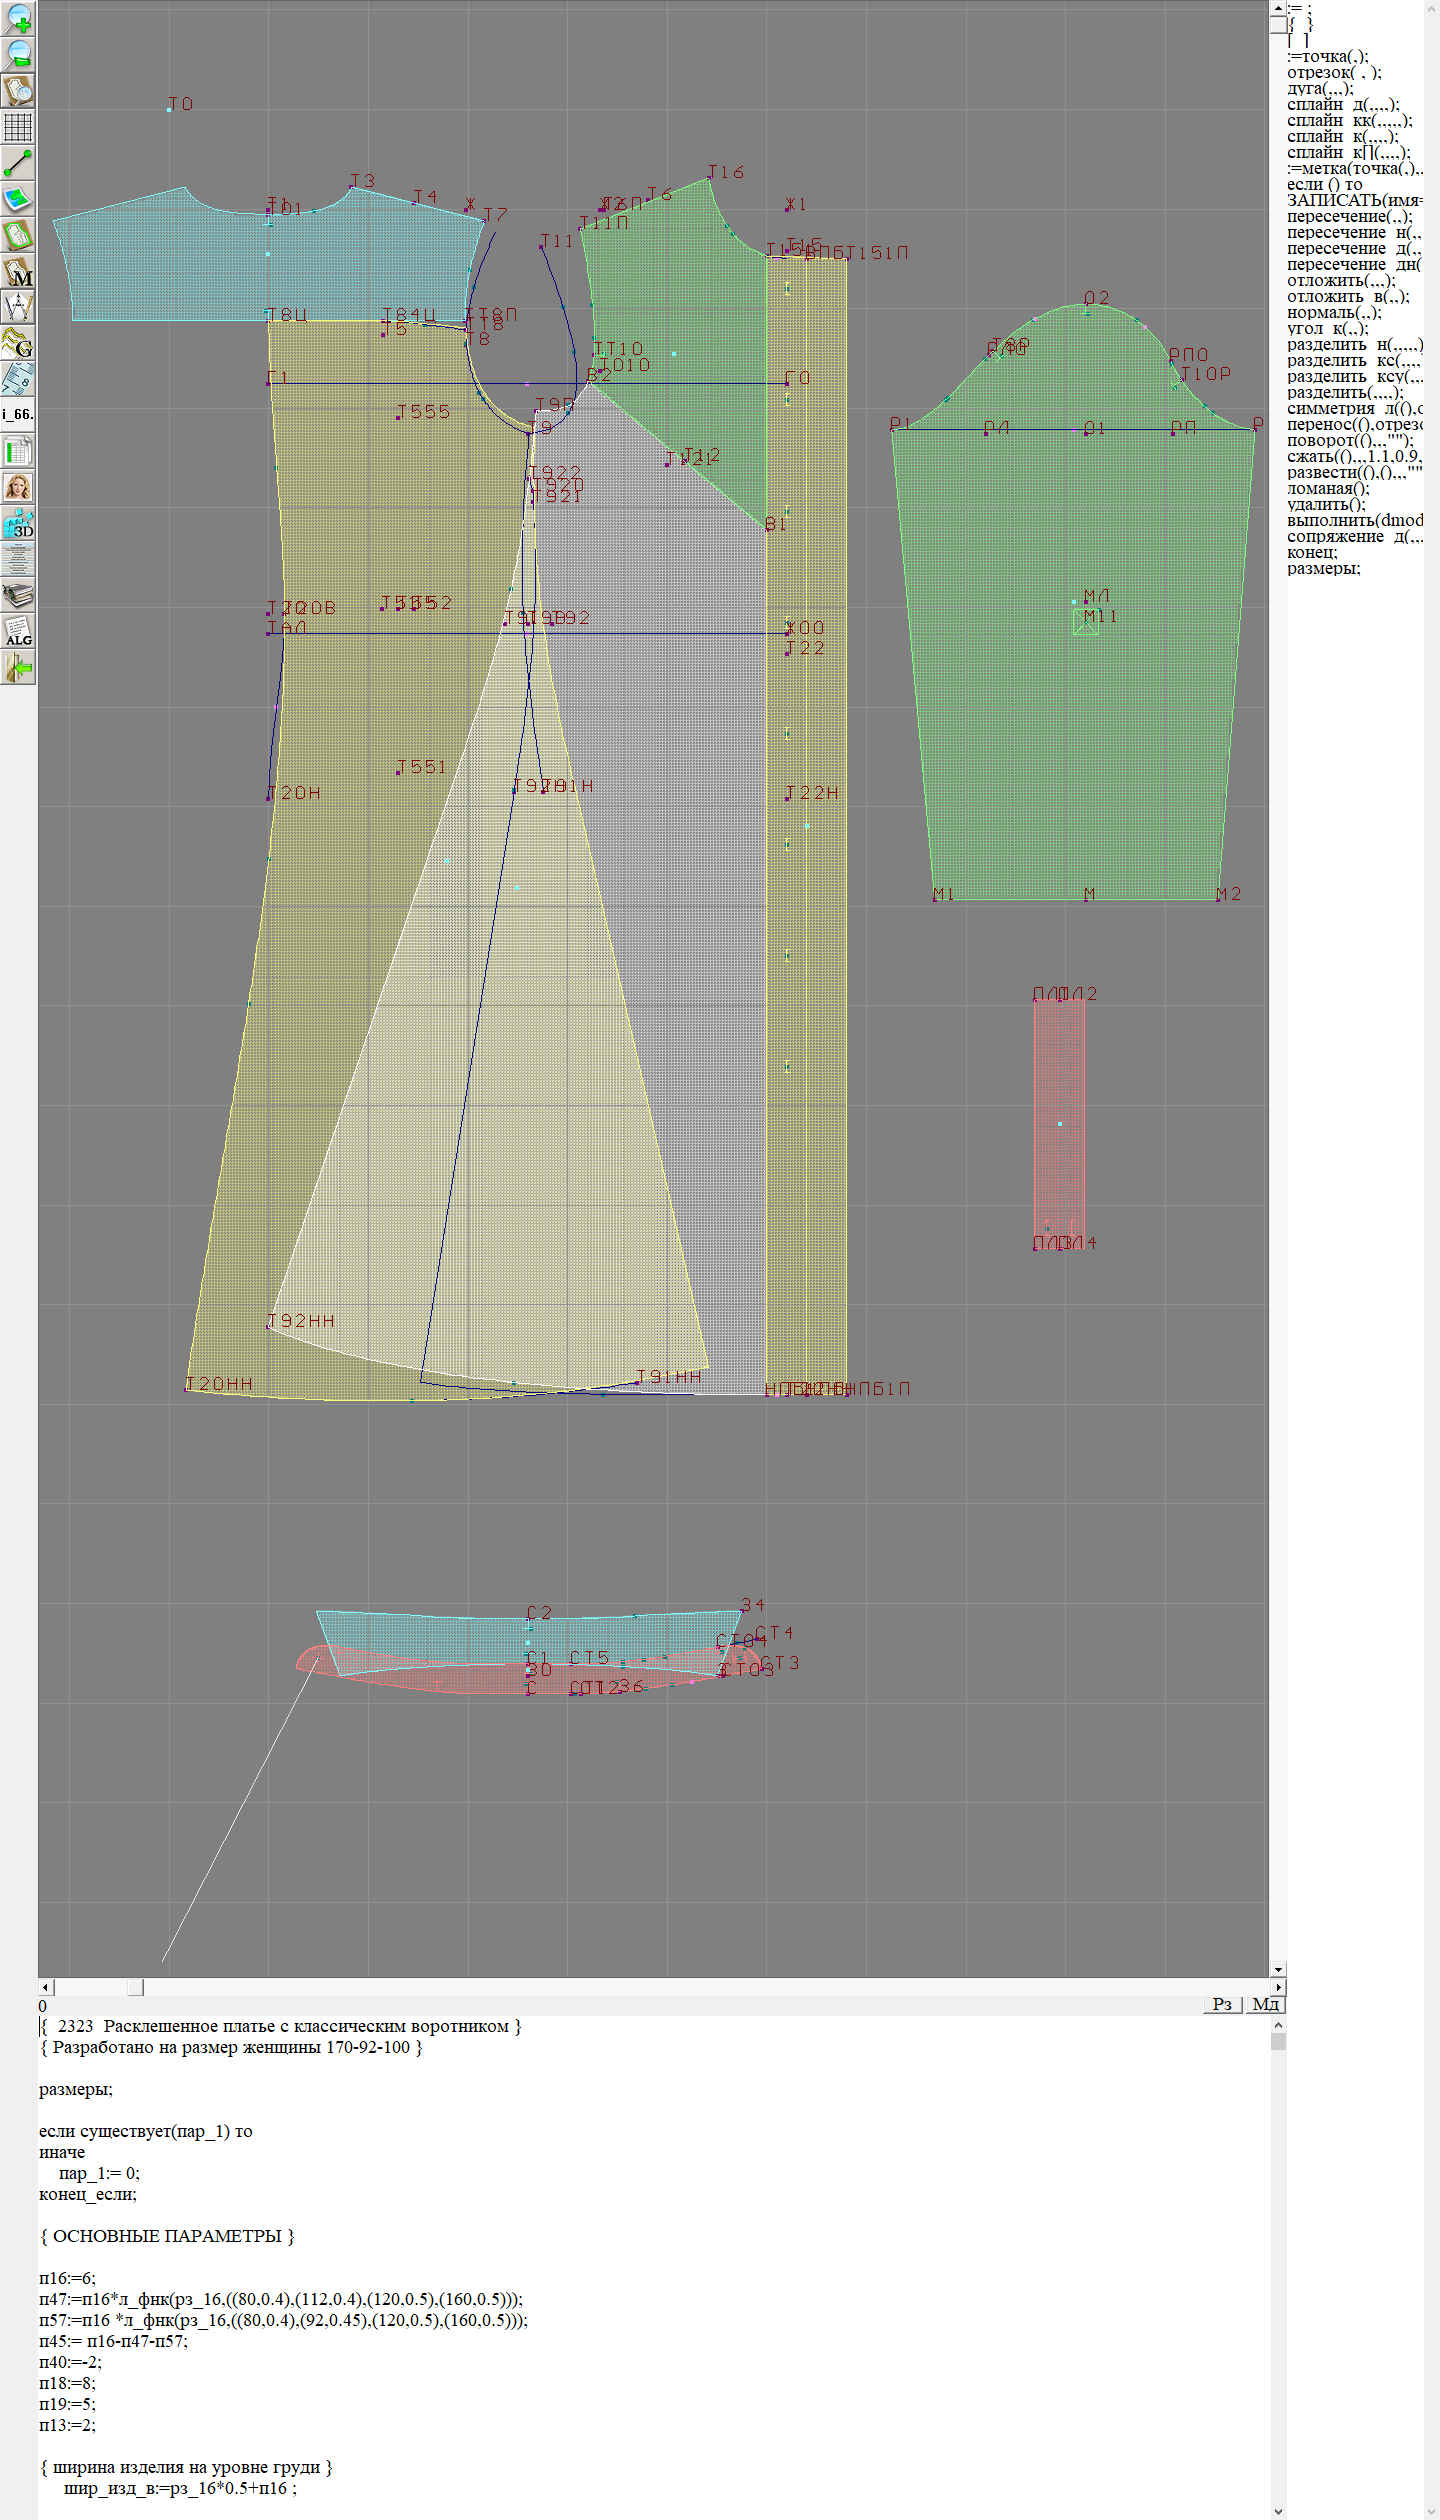The image size is (1440, 2520).
Task: Click the stacked books library icon
Action: (18, 595)
